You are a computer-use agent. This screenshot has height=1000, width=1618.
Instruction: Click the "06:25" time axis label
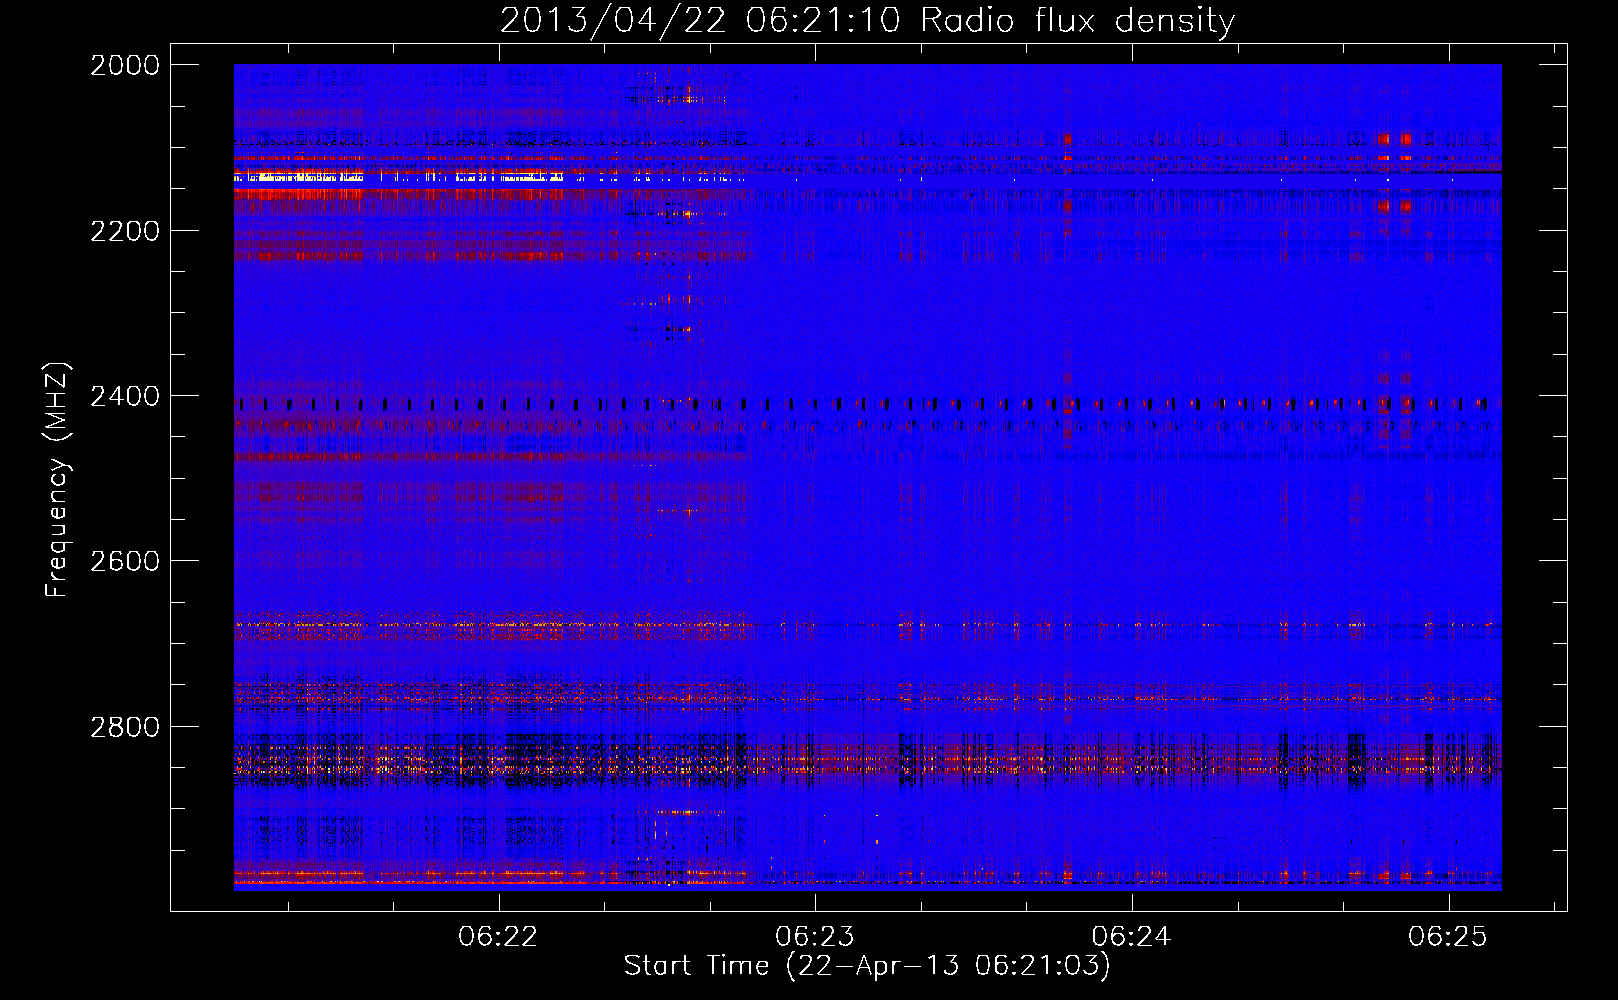1448,937
